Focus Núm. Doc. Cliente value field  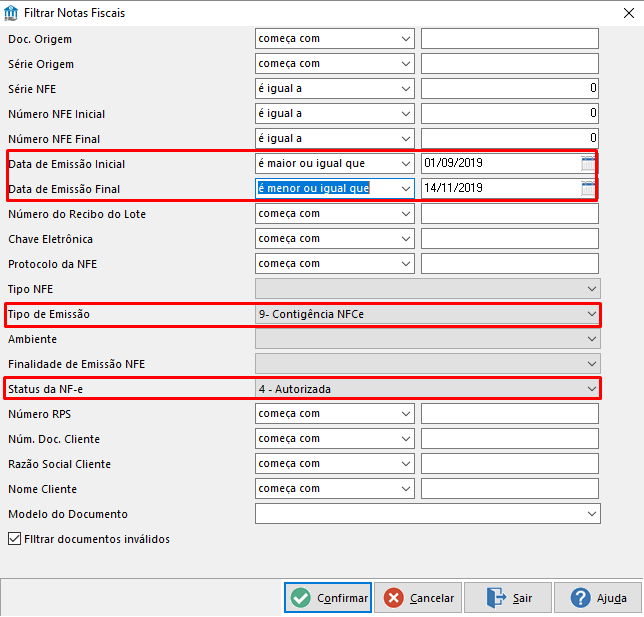coord(510,439)
